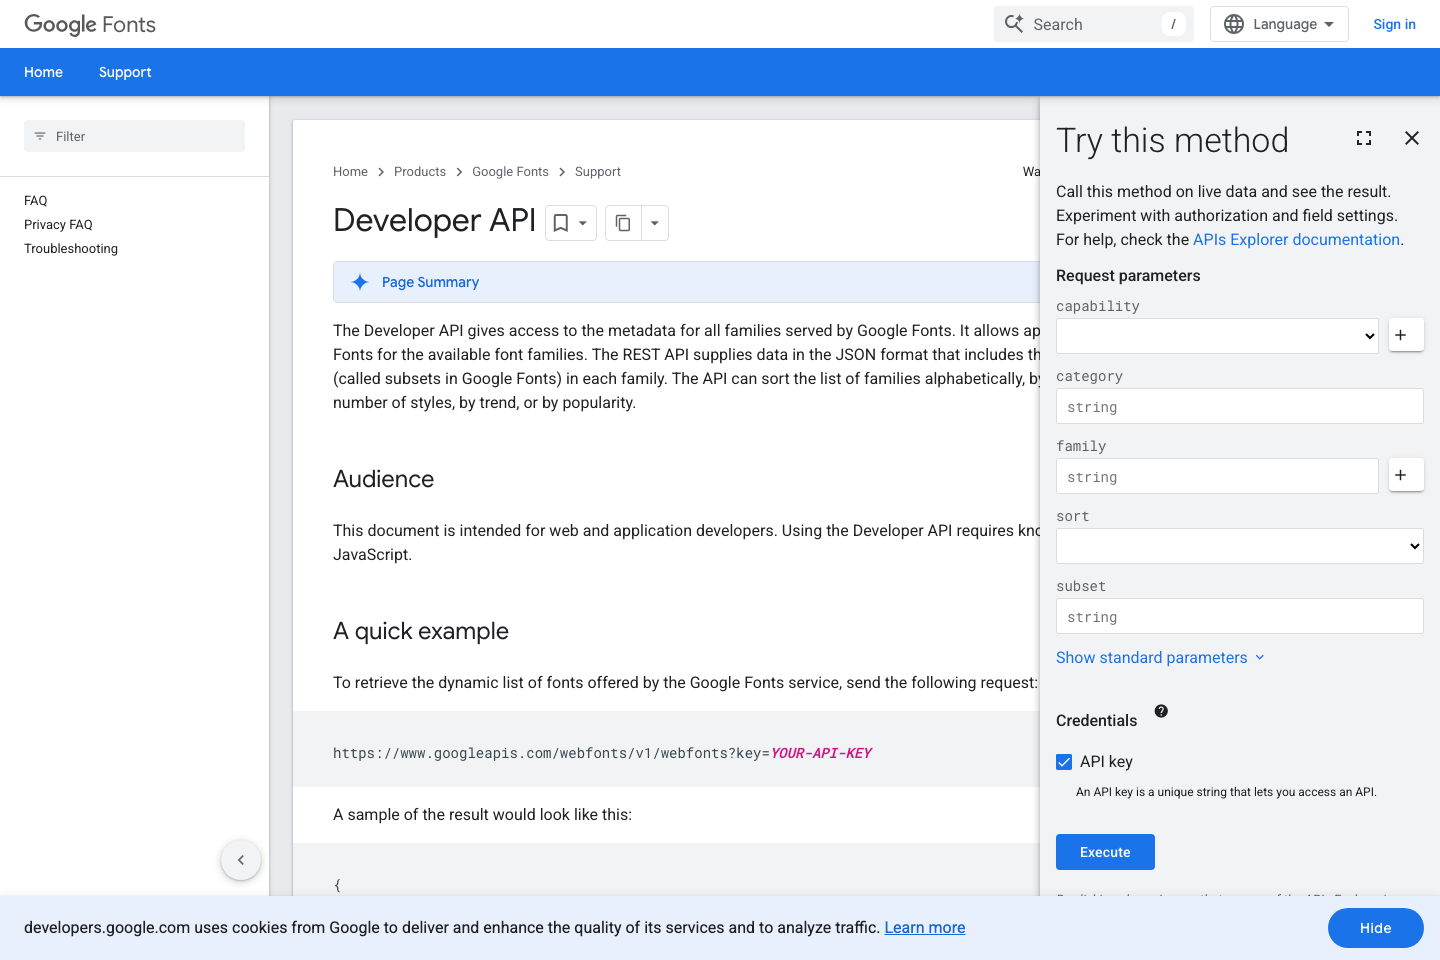This screenshot has height=960, width=1440.
Task: Expand the Try this method panel to fullscreen
Action: [x=1364, y=138]
